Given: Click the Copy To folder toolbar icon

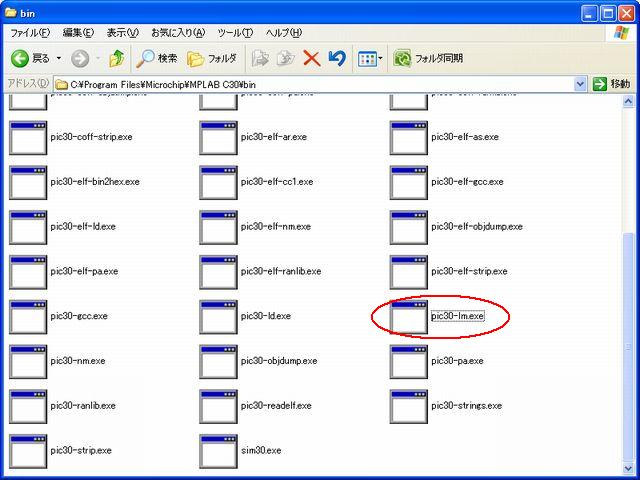Looking at the screenshot, I should [286, 59].
